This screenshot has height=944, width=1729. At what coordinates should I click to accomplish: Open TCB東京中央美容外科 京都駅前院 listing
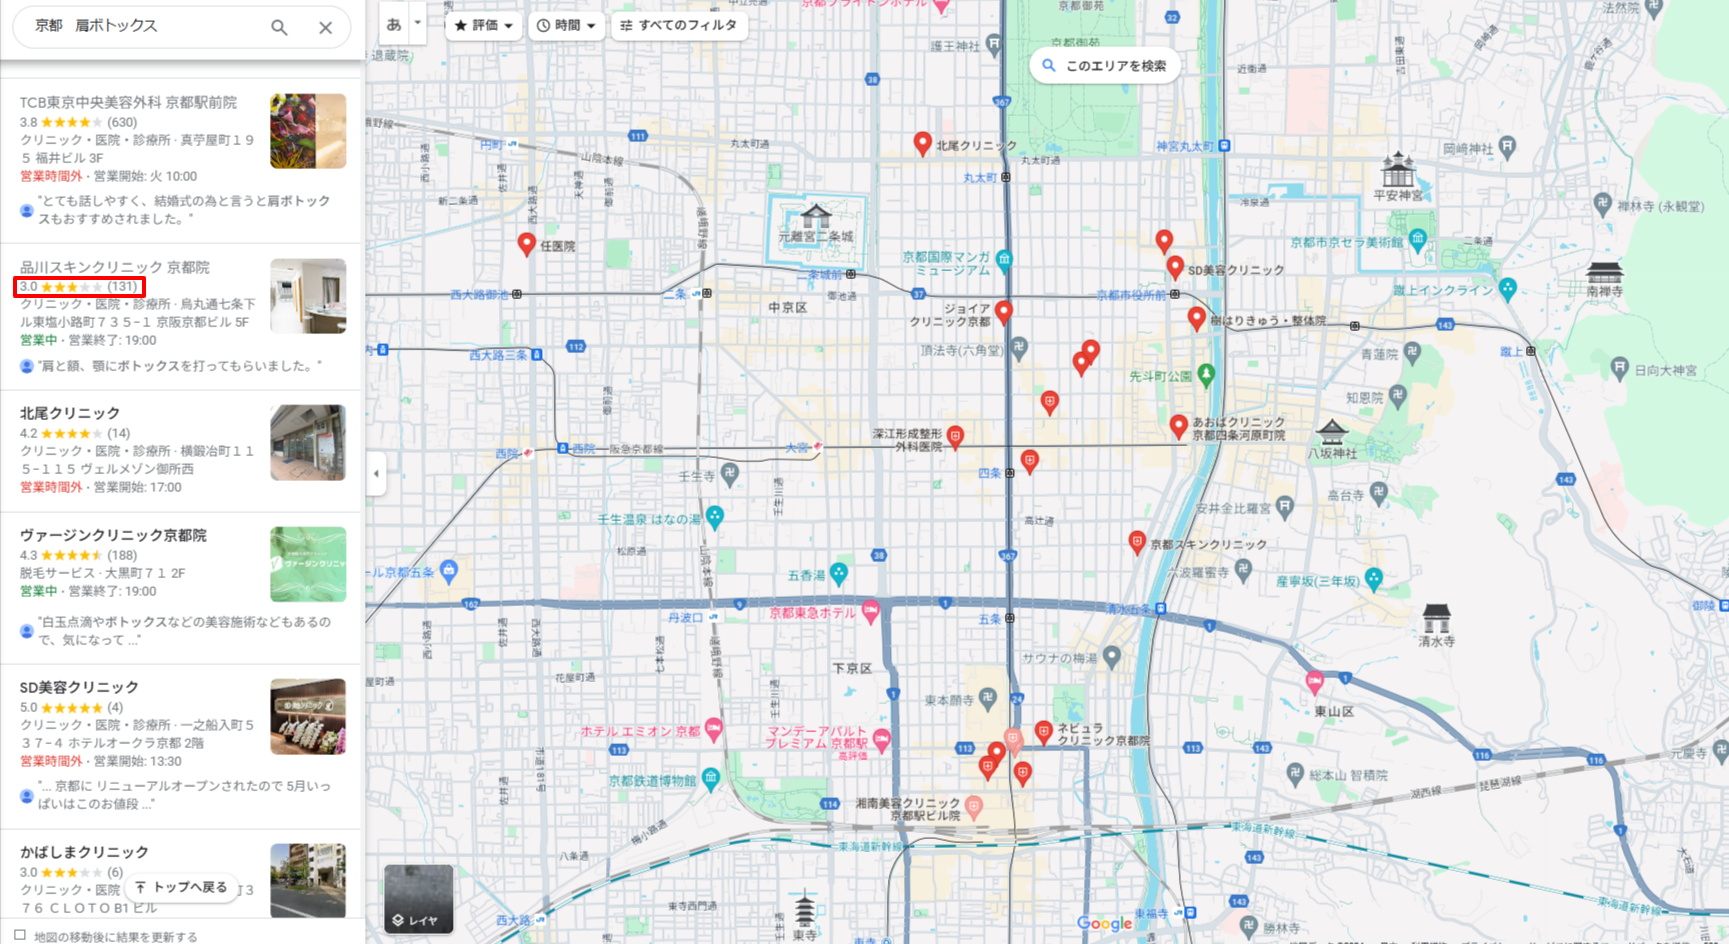point(128,102)
